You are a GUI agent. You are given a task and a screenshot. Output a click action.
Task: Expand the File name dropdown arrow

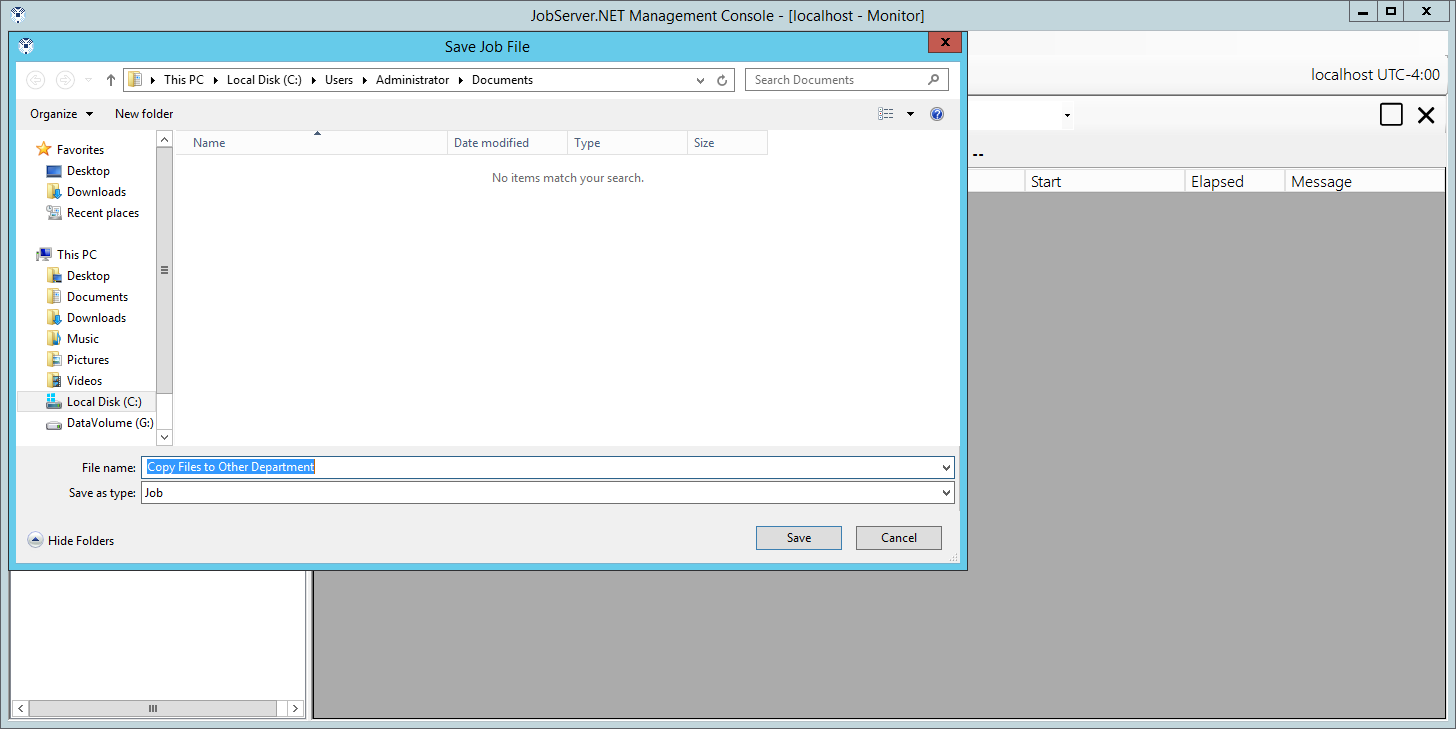pos(946,468)
